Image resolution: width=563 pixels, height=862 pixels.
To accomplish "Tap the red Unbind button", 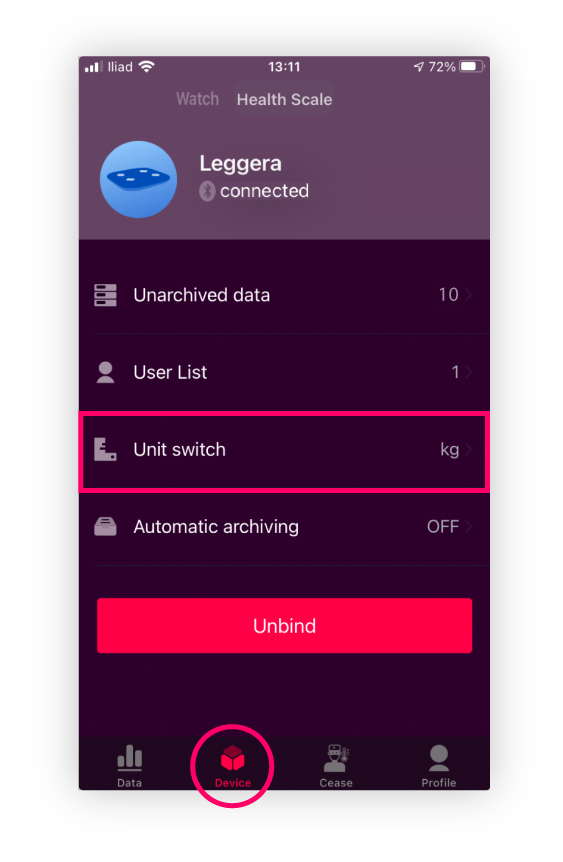I will tap(284, 626).
